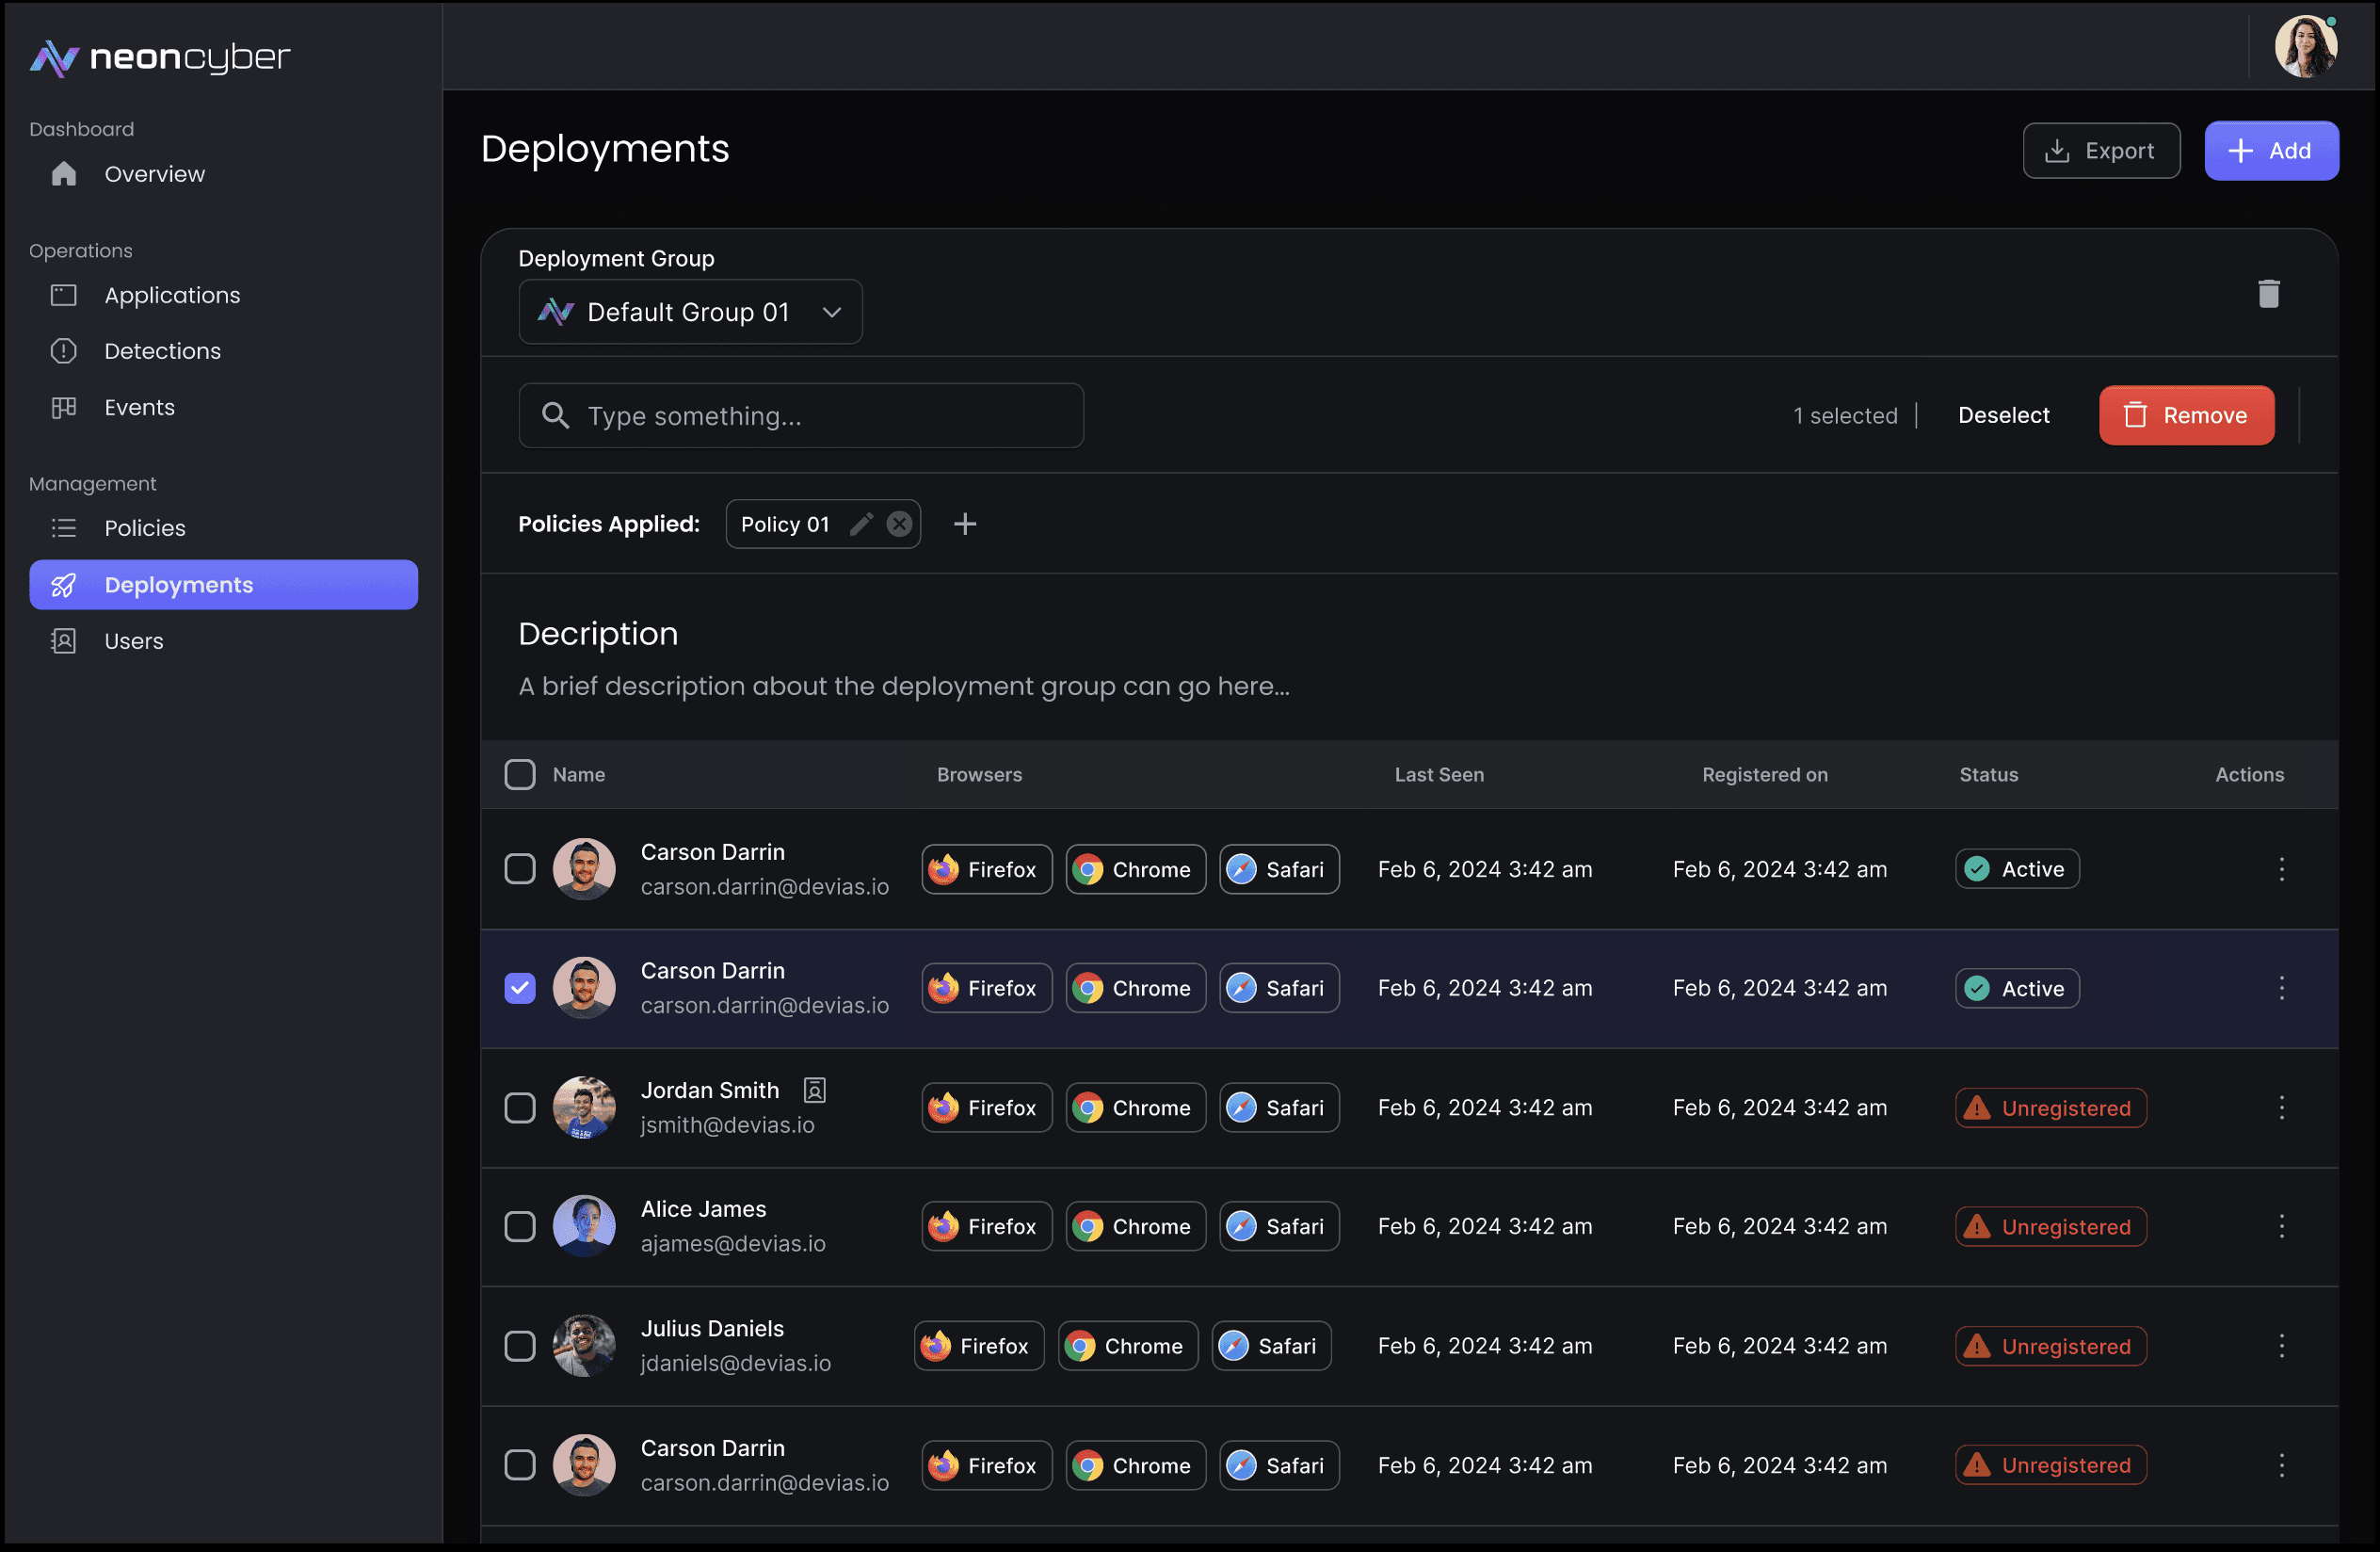Delete deployment group using trash icon
The height and width of the screenshot is (1552, 2380).
pos(2268,294)
